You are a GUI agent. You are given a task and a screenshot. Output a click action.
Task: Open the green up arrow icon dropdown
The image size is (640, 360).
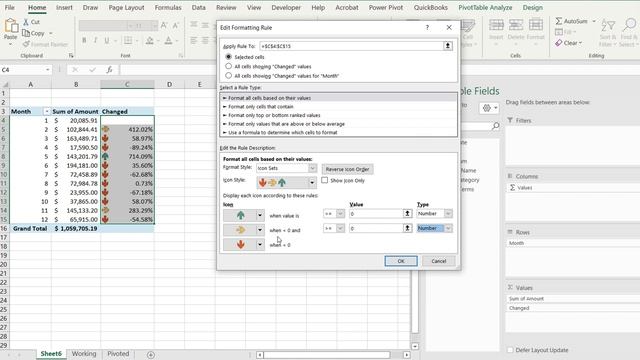(x=260, y=215)
